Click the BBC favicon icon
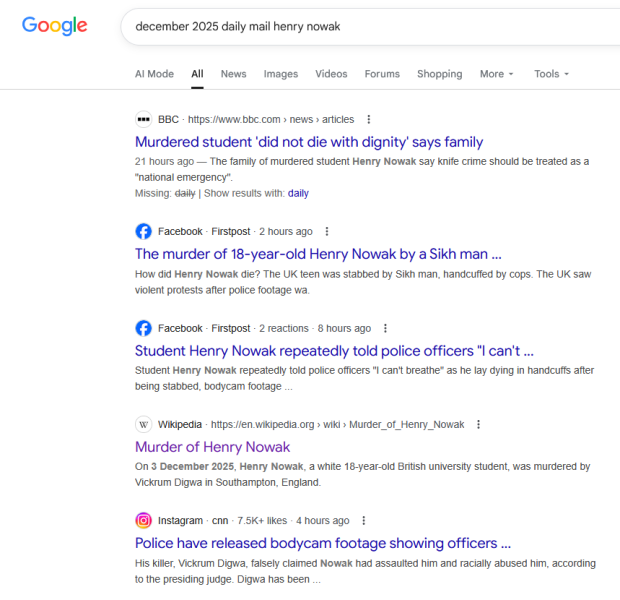This screenshot has height=600, width=620. (x=144, y=119)
